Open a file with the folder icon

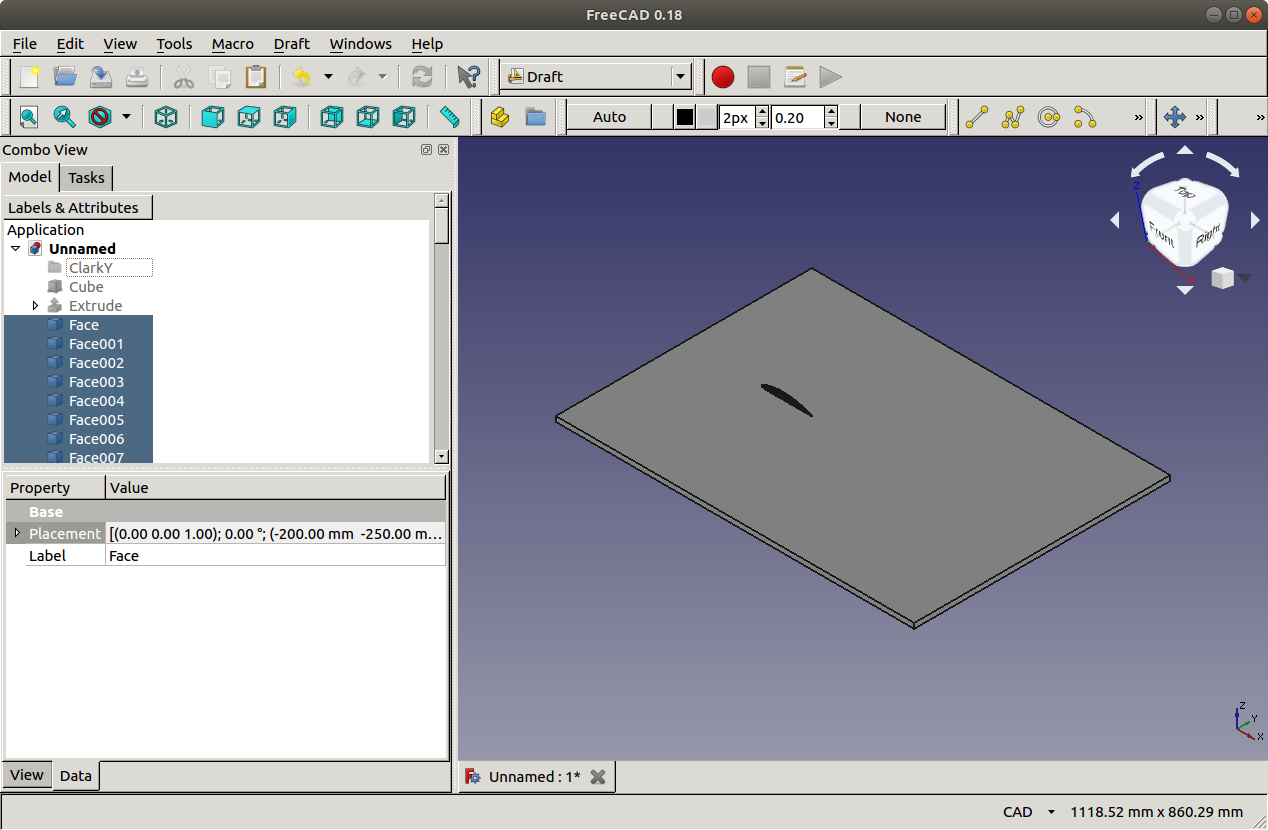click(x=65, y=77)
